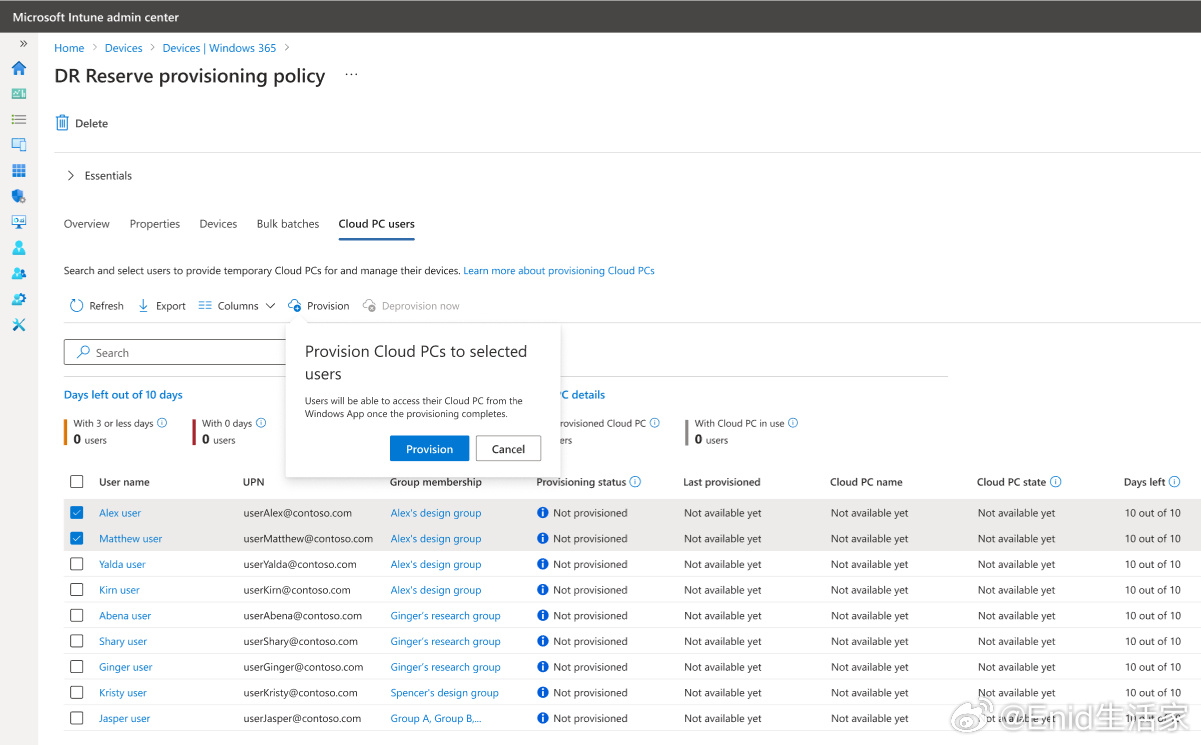Image resolution: width=1201 pixels, height=745 pixels.
Task: Sort by User name column header
Action: 124,482
